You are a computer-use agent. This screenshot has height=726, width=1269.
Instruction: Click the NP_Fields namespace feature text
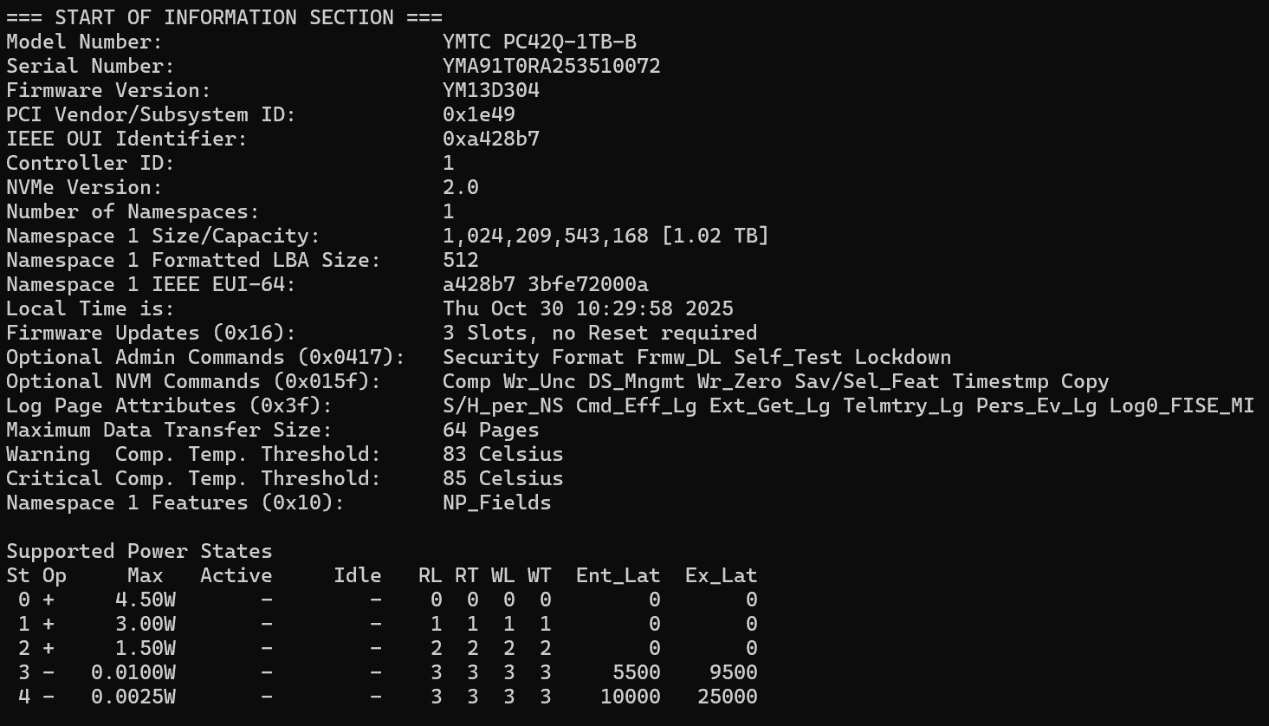(x=497, y=502)
